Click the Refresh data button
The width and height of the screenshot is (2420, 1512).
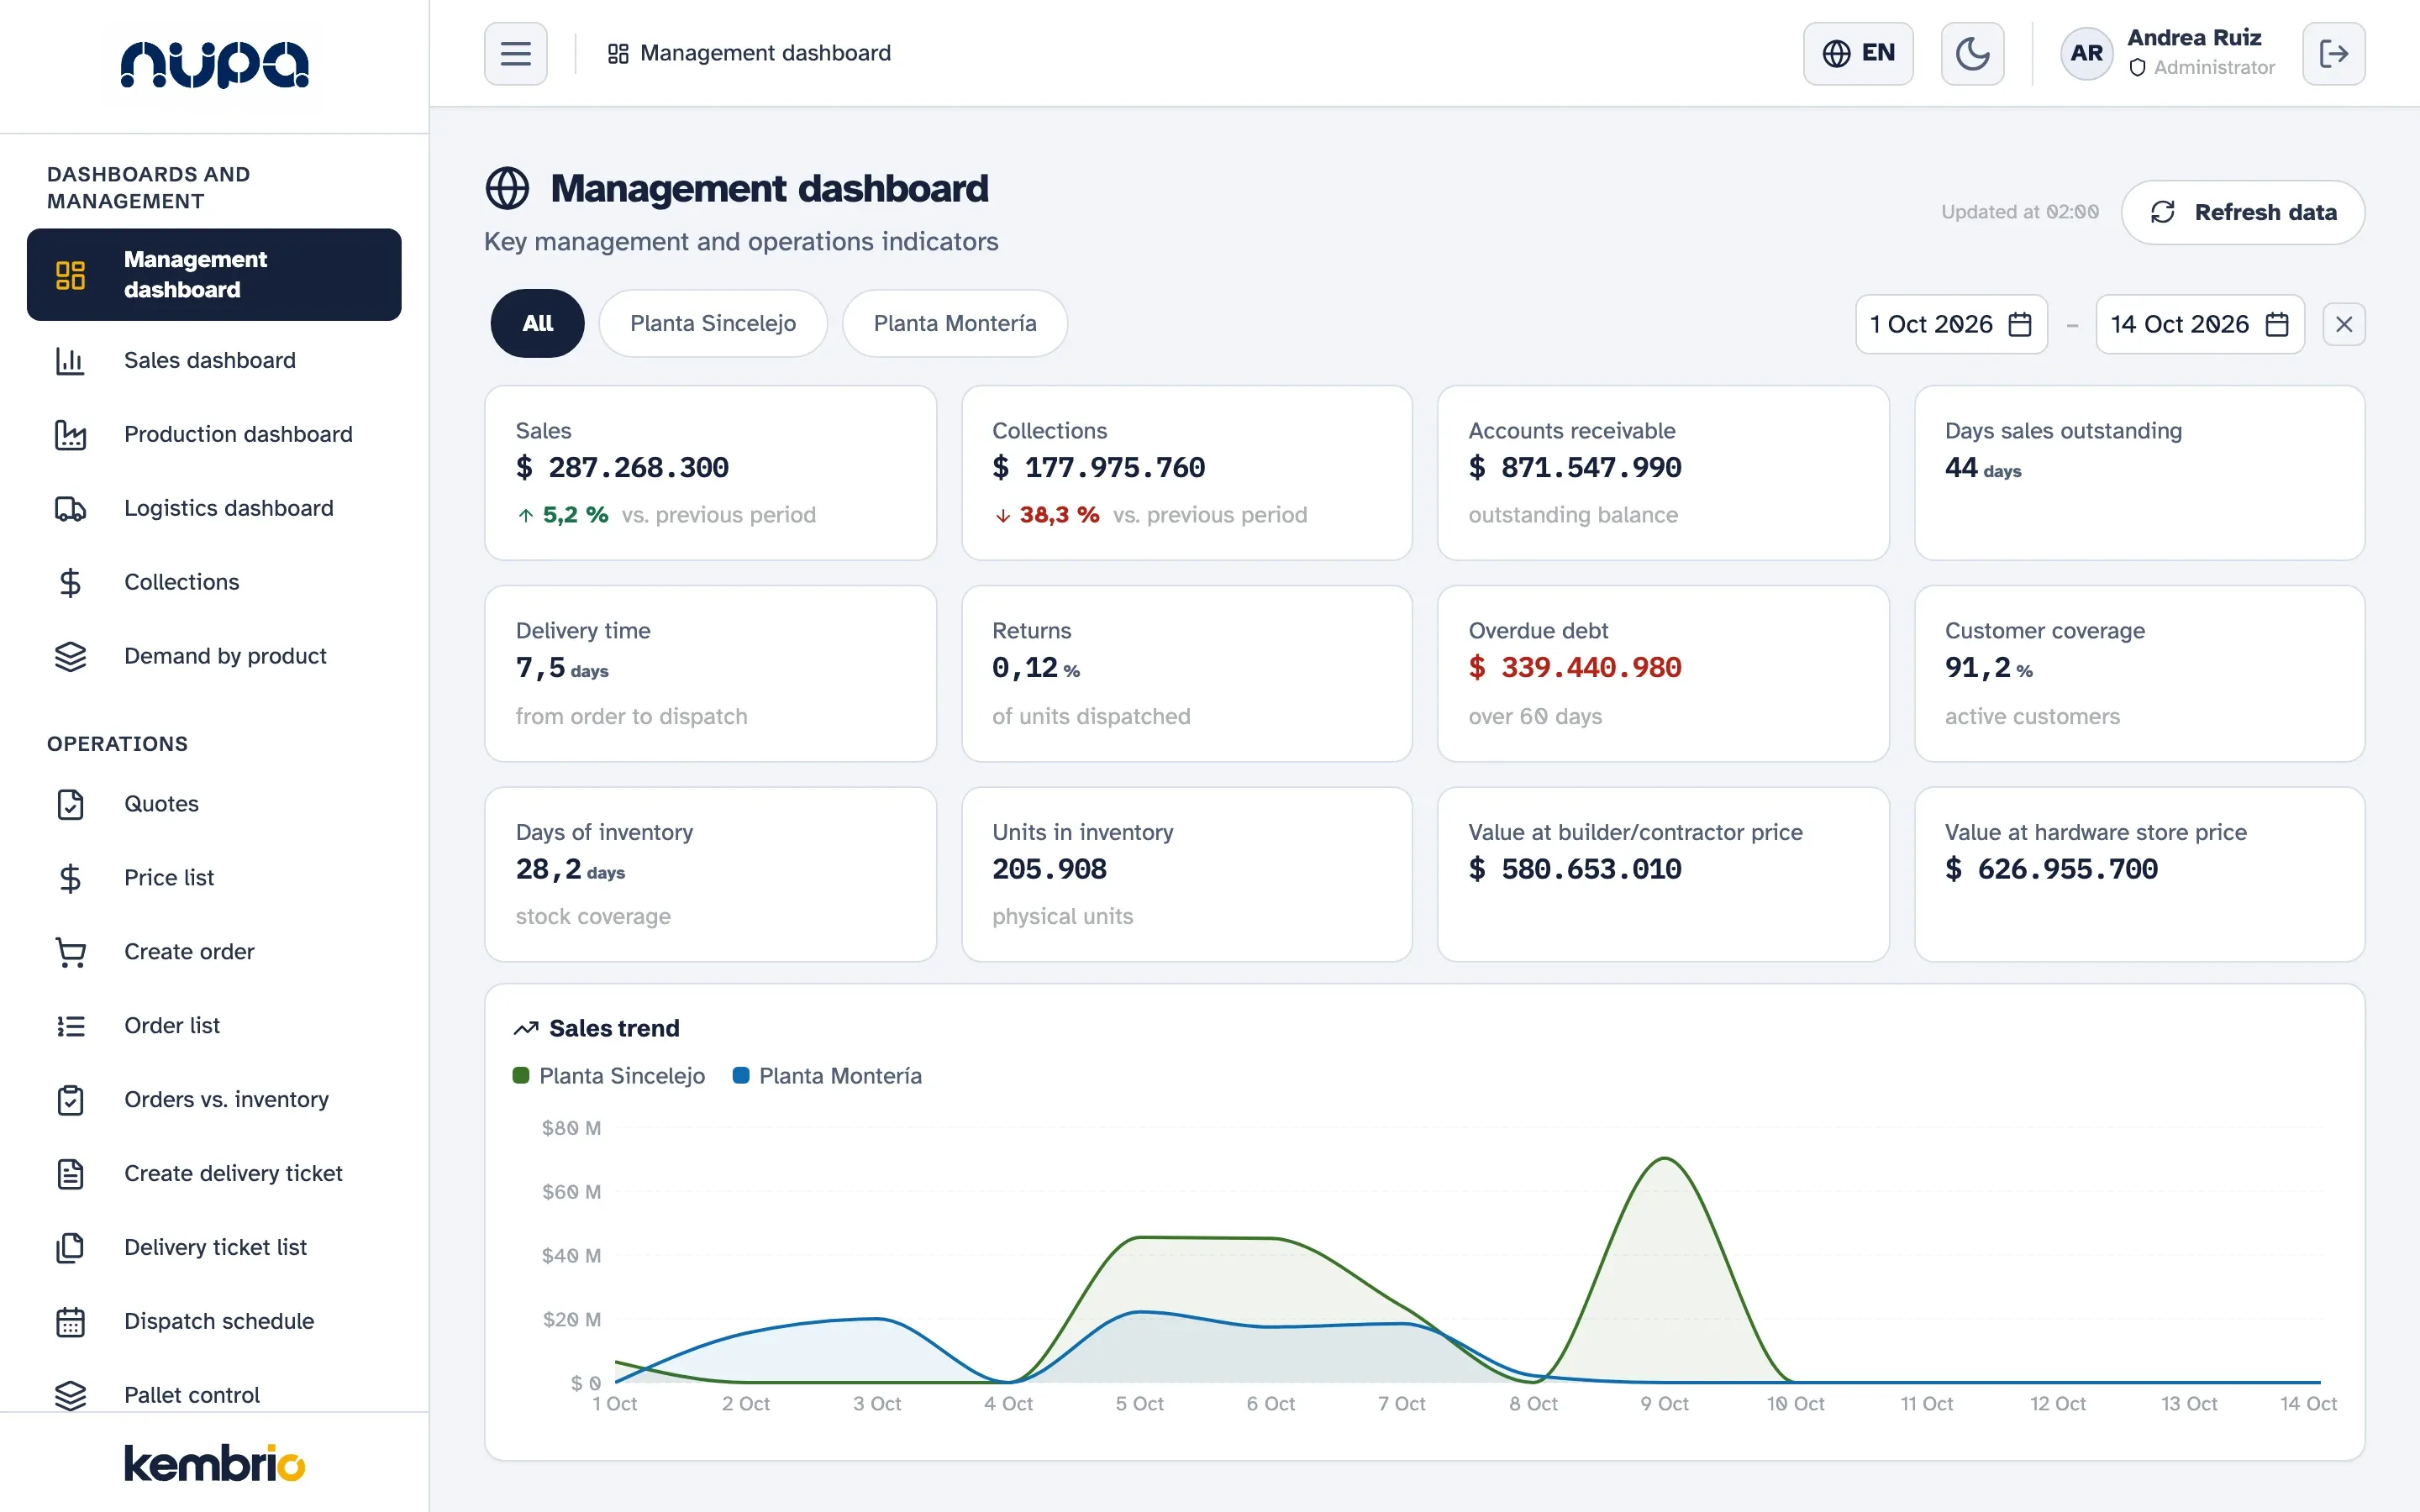coord(2243,212)
